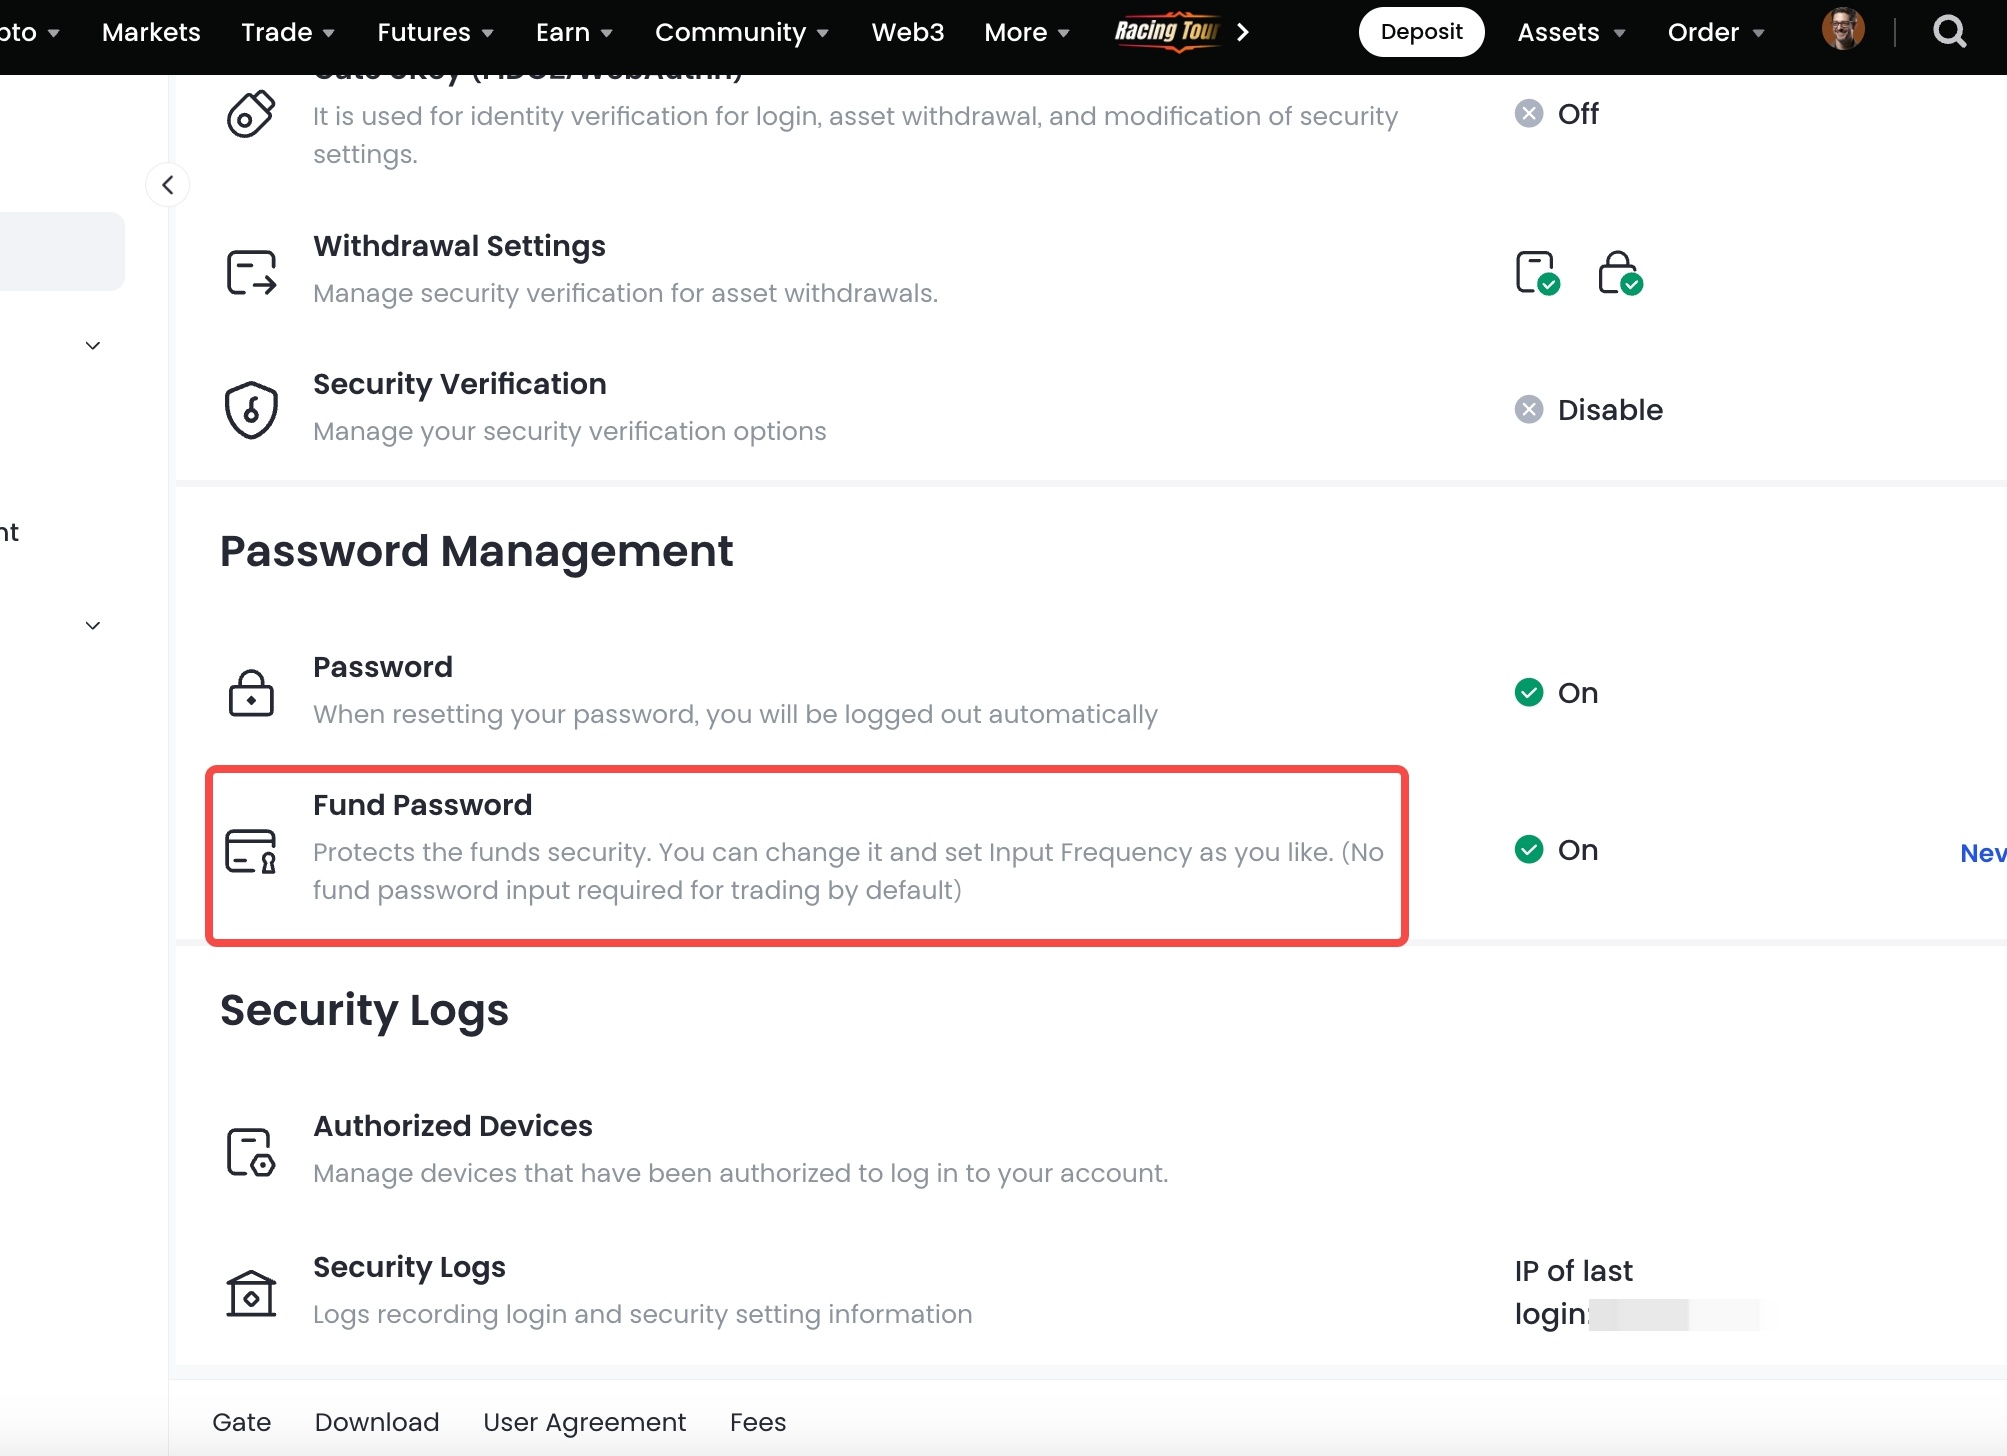
Task: Click the Fund Password card-lock icon
Action: click(x=251, y=851)
